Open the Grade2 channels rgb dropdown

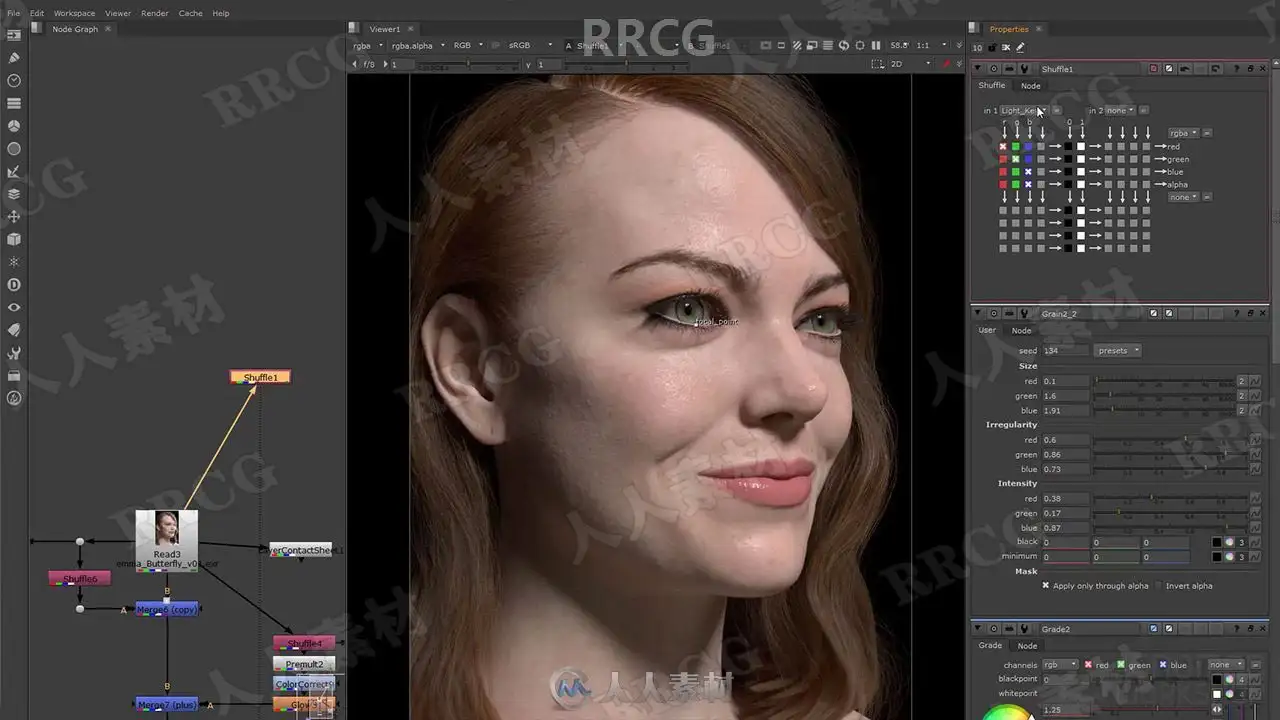(x=1061, y=665)
